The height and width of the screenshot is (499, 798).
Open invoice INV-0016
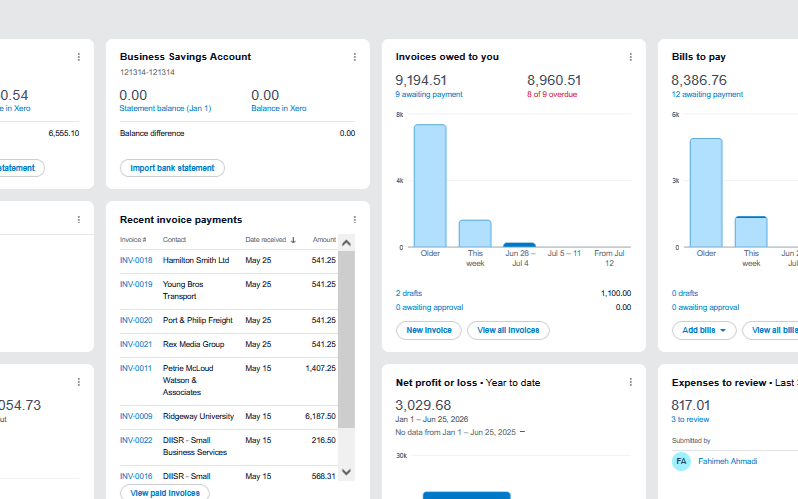click(x=136, y=476)
